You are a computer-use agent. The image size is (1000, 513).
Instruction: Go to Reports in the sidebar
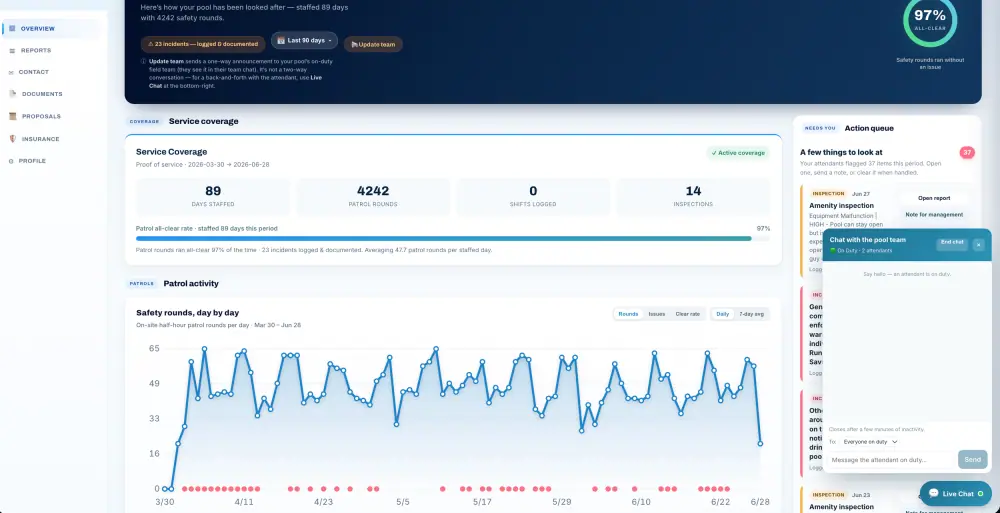click(x=36, y=50)
